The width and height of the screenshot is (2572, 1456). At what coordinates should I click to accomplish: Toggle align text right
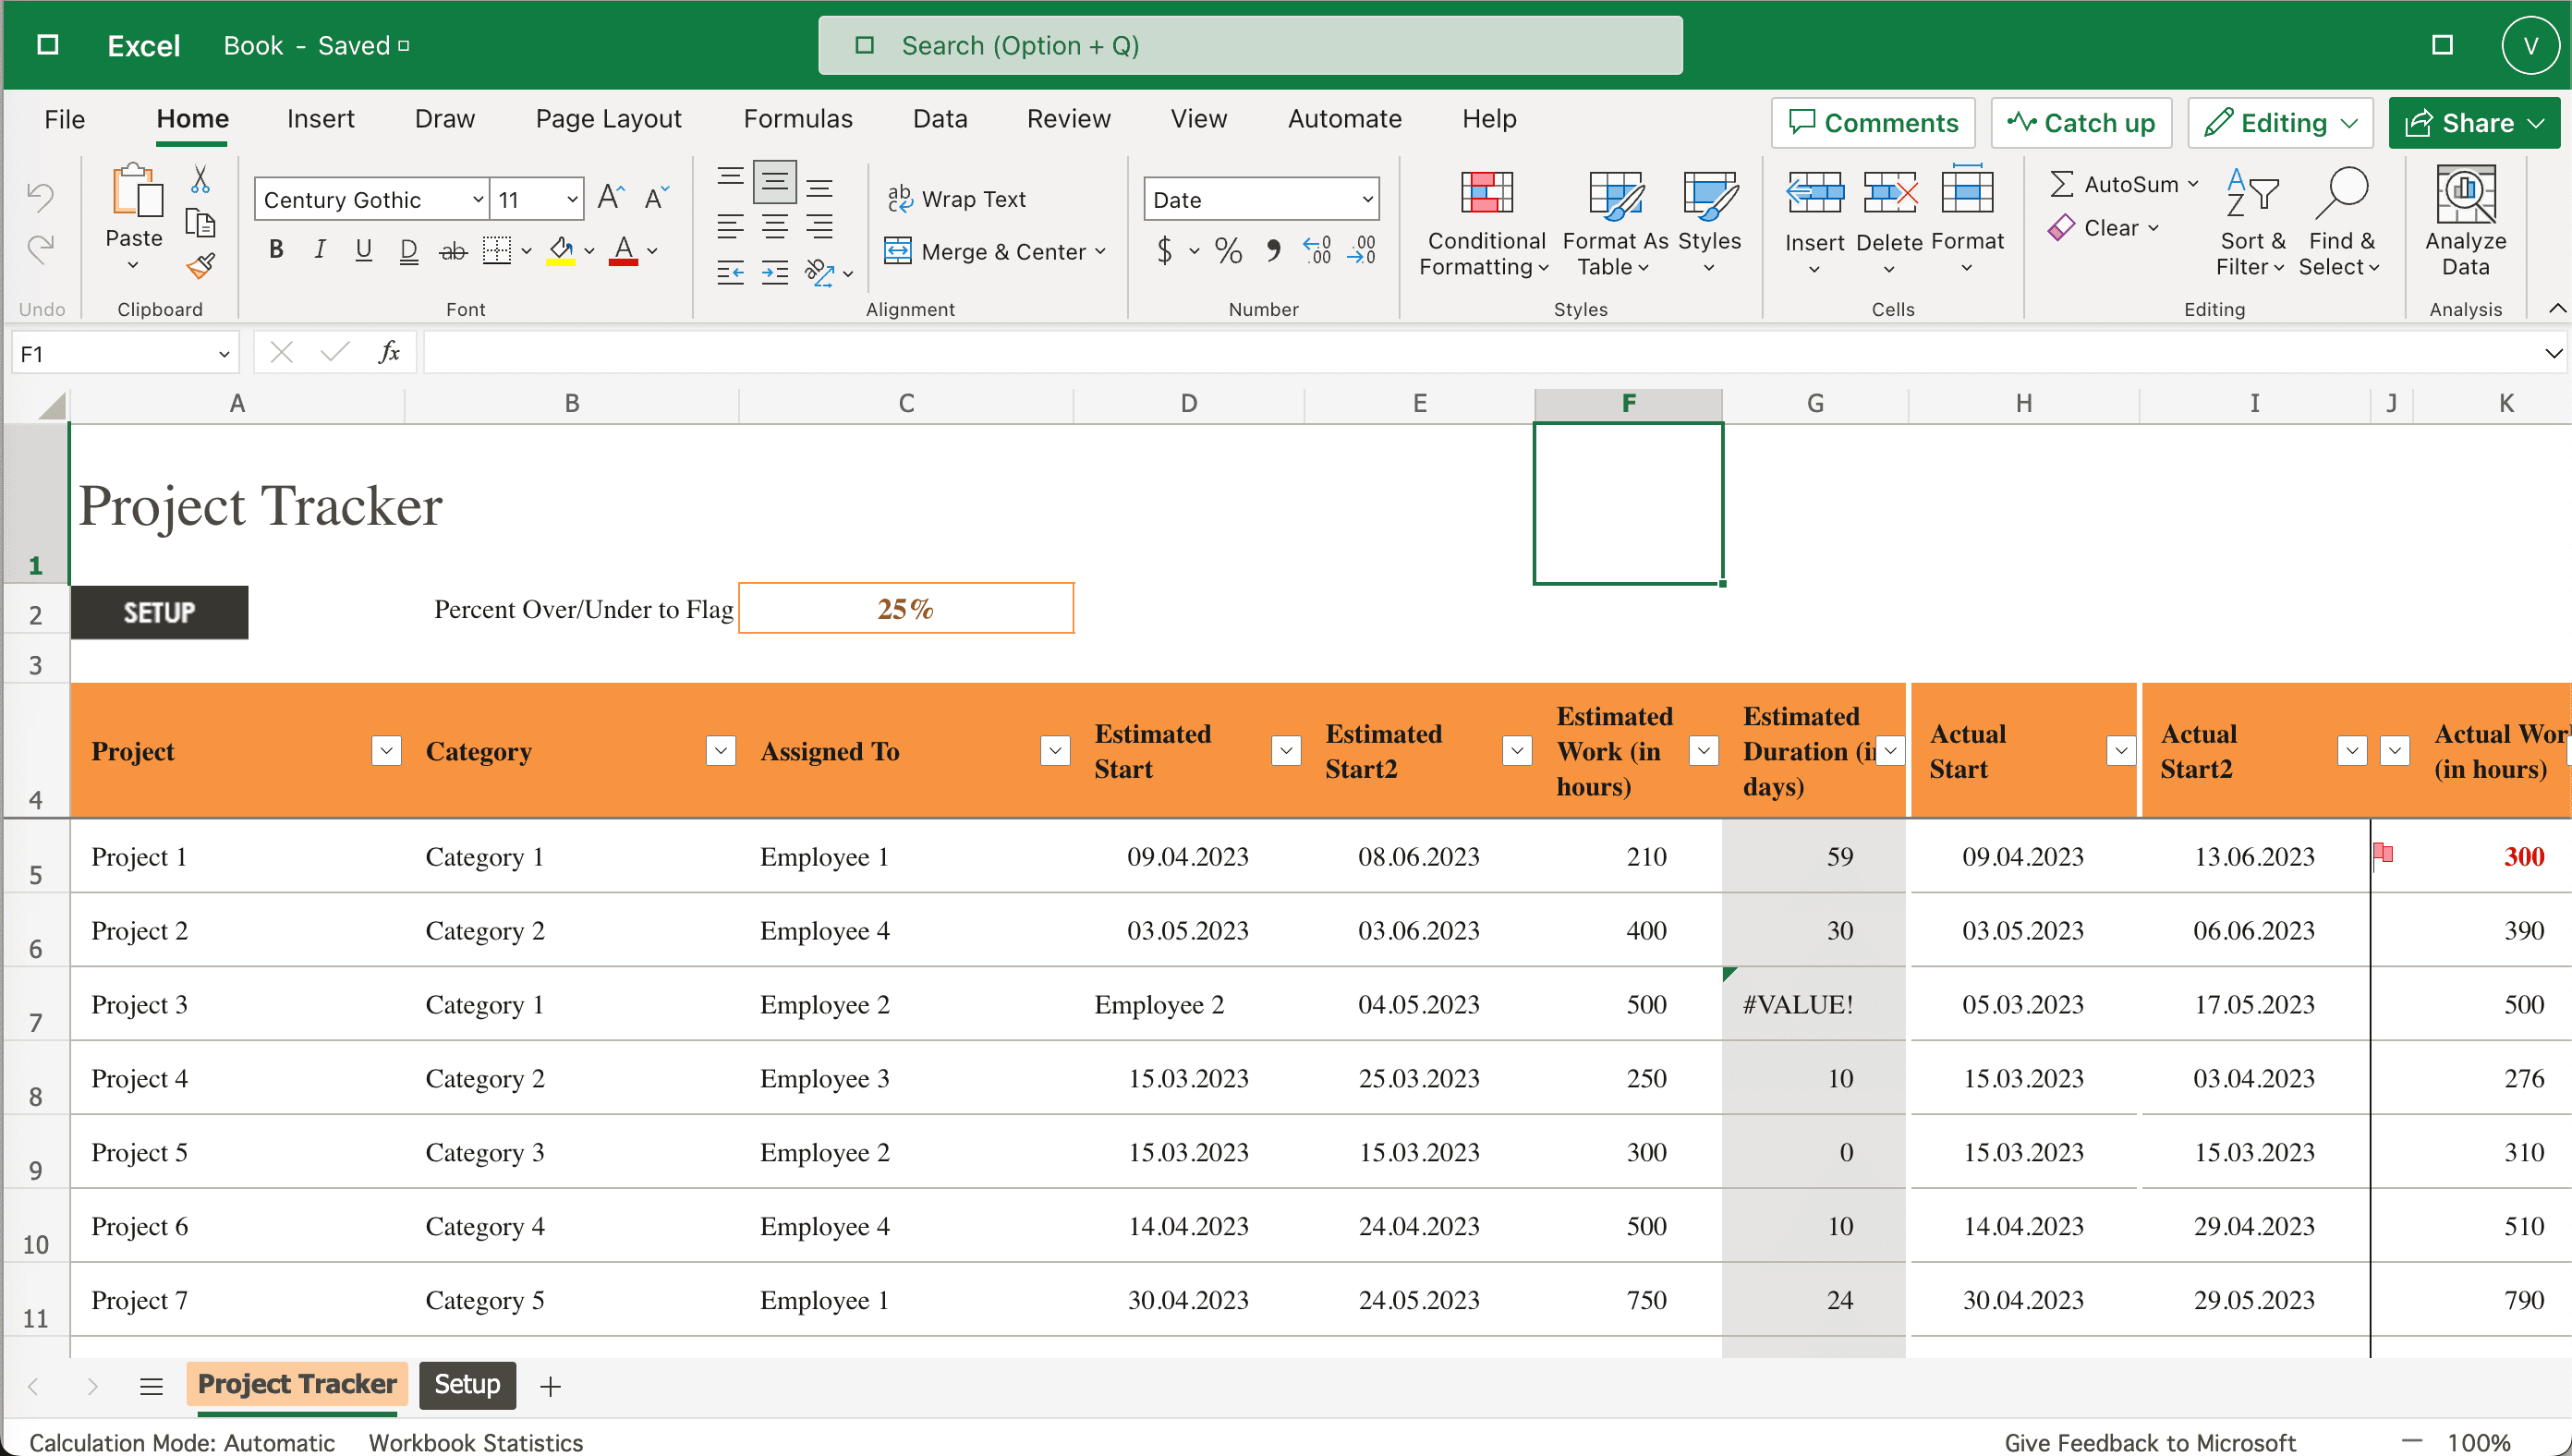click(x=819, y=227)
